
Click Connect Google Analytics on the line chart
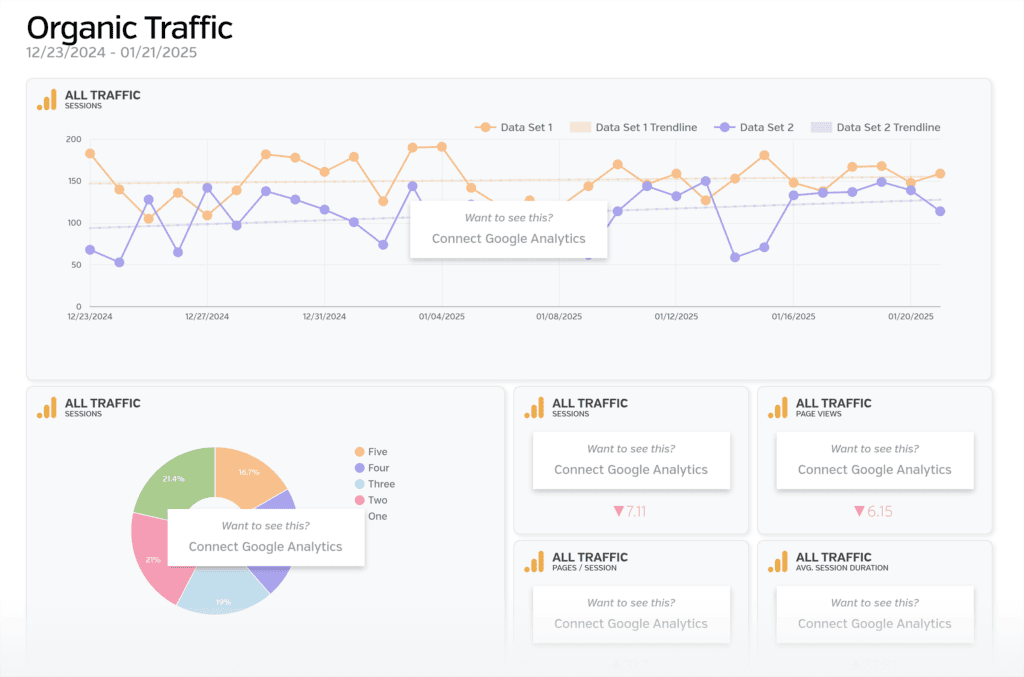click(508, 238)
